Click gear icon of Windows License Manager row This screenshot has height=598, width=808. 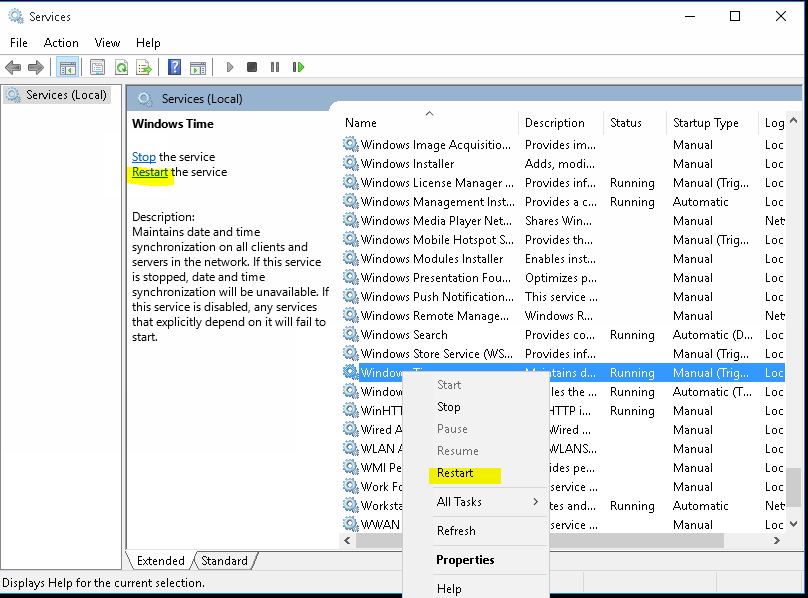350,182
